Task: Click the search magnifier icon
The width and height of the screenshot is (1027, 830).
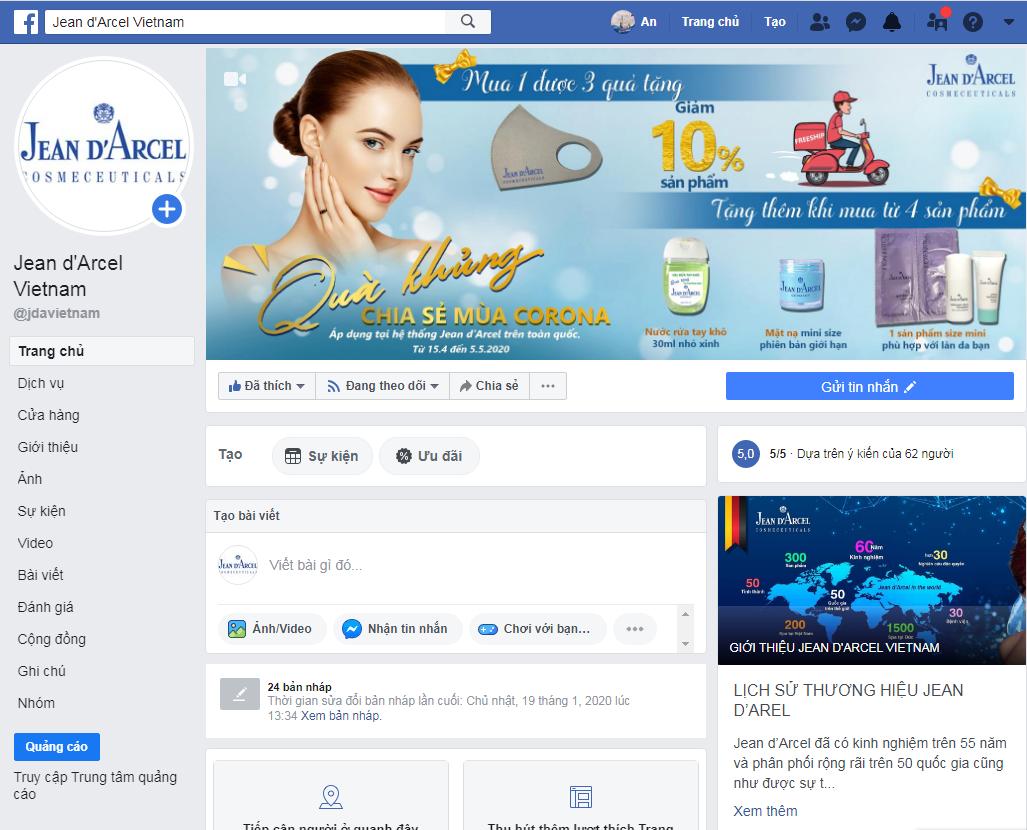Action: (468, 21)
